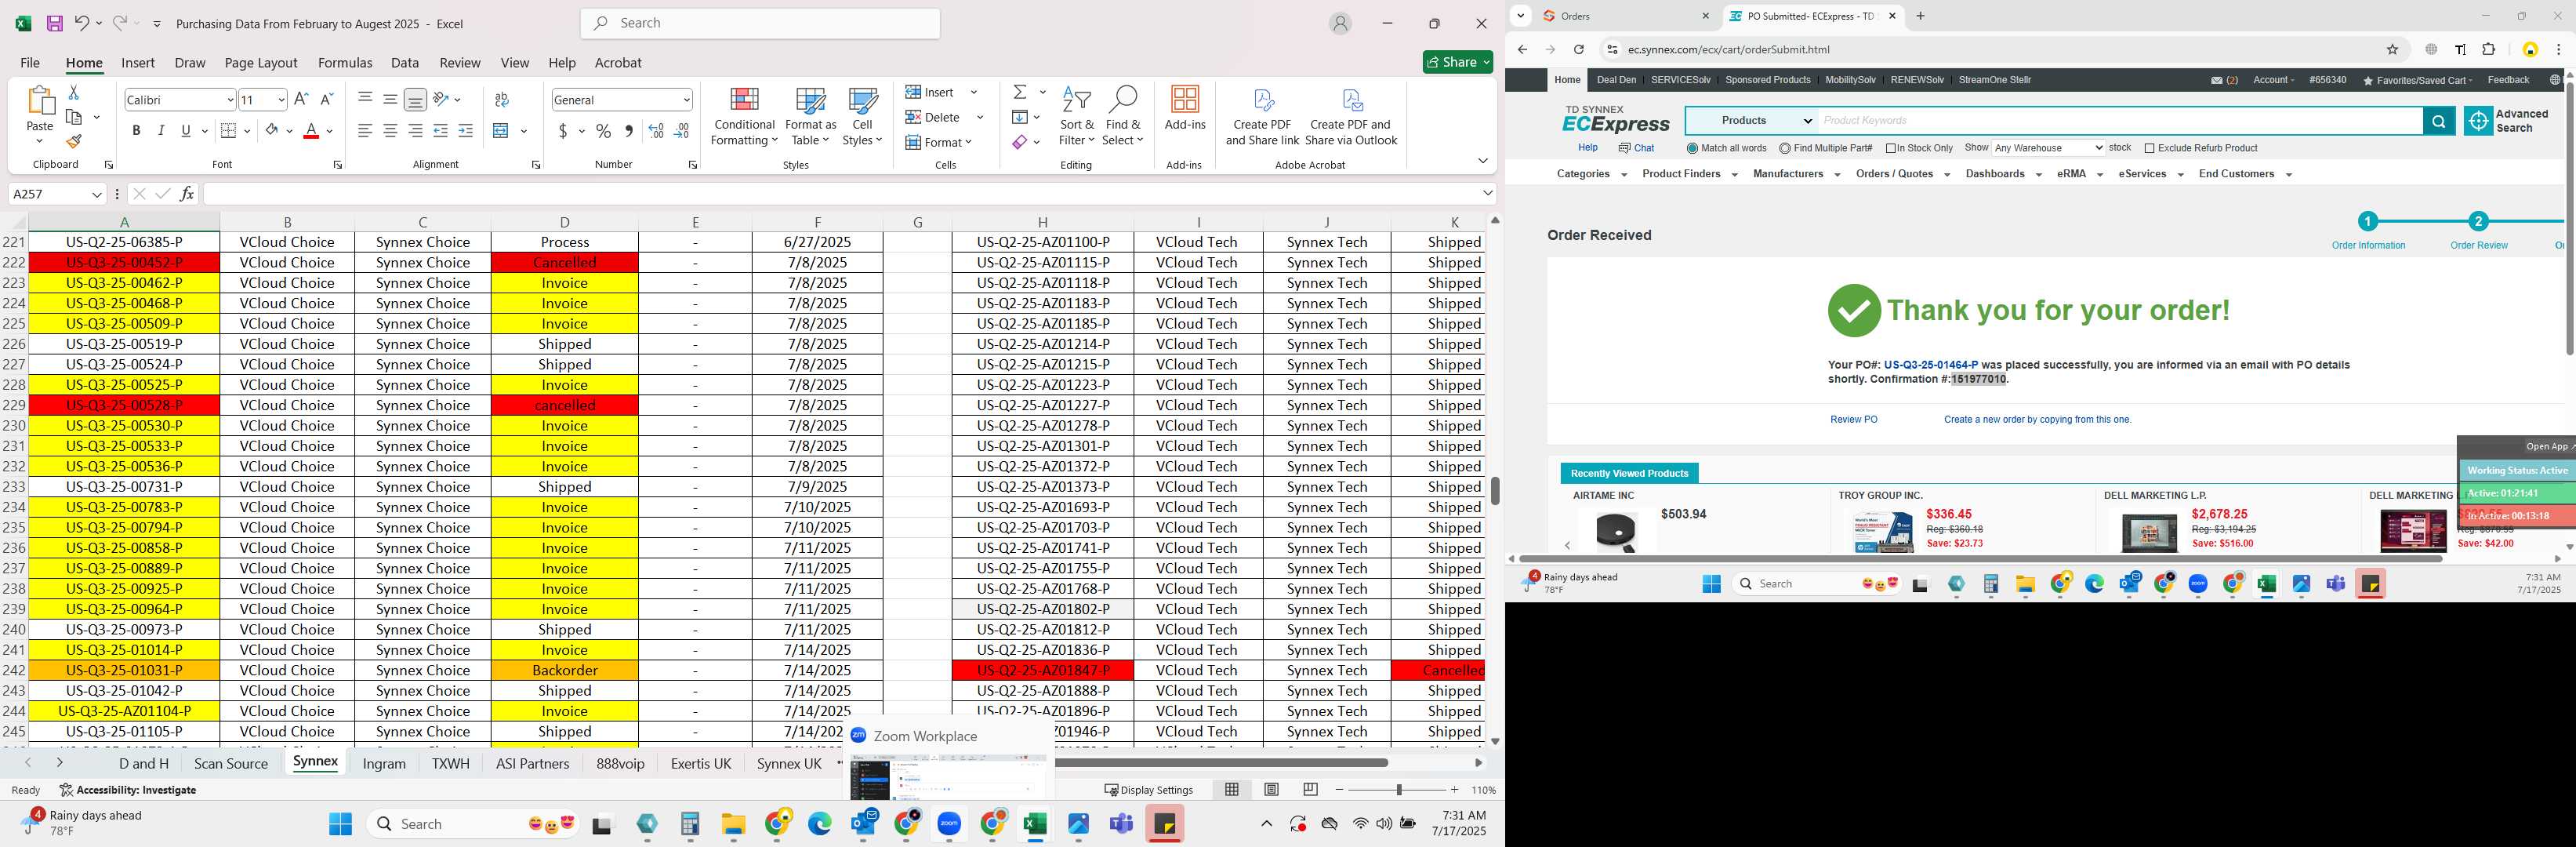The width and height of the screenshot is (2576, 847).
Task: Check the In Stock Only checkbox
Action: (1891, 148)
